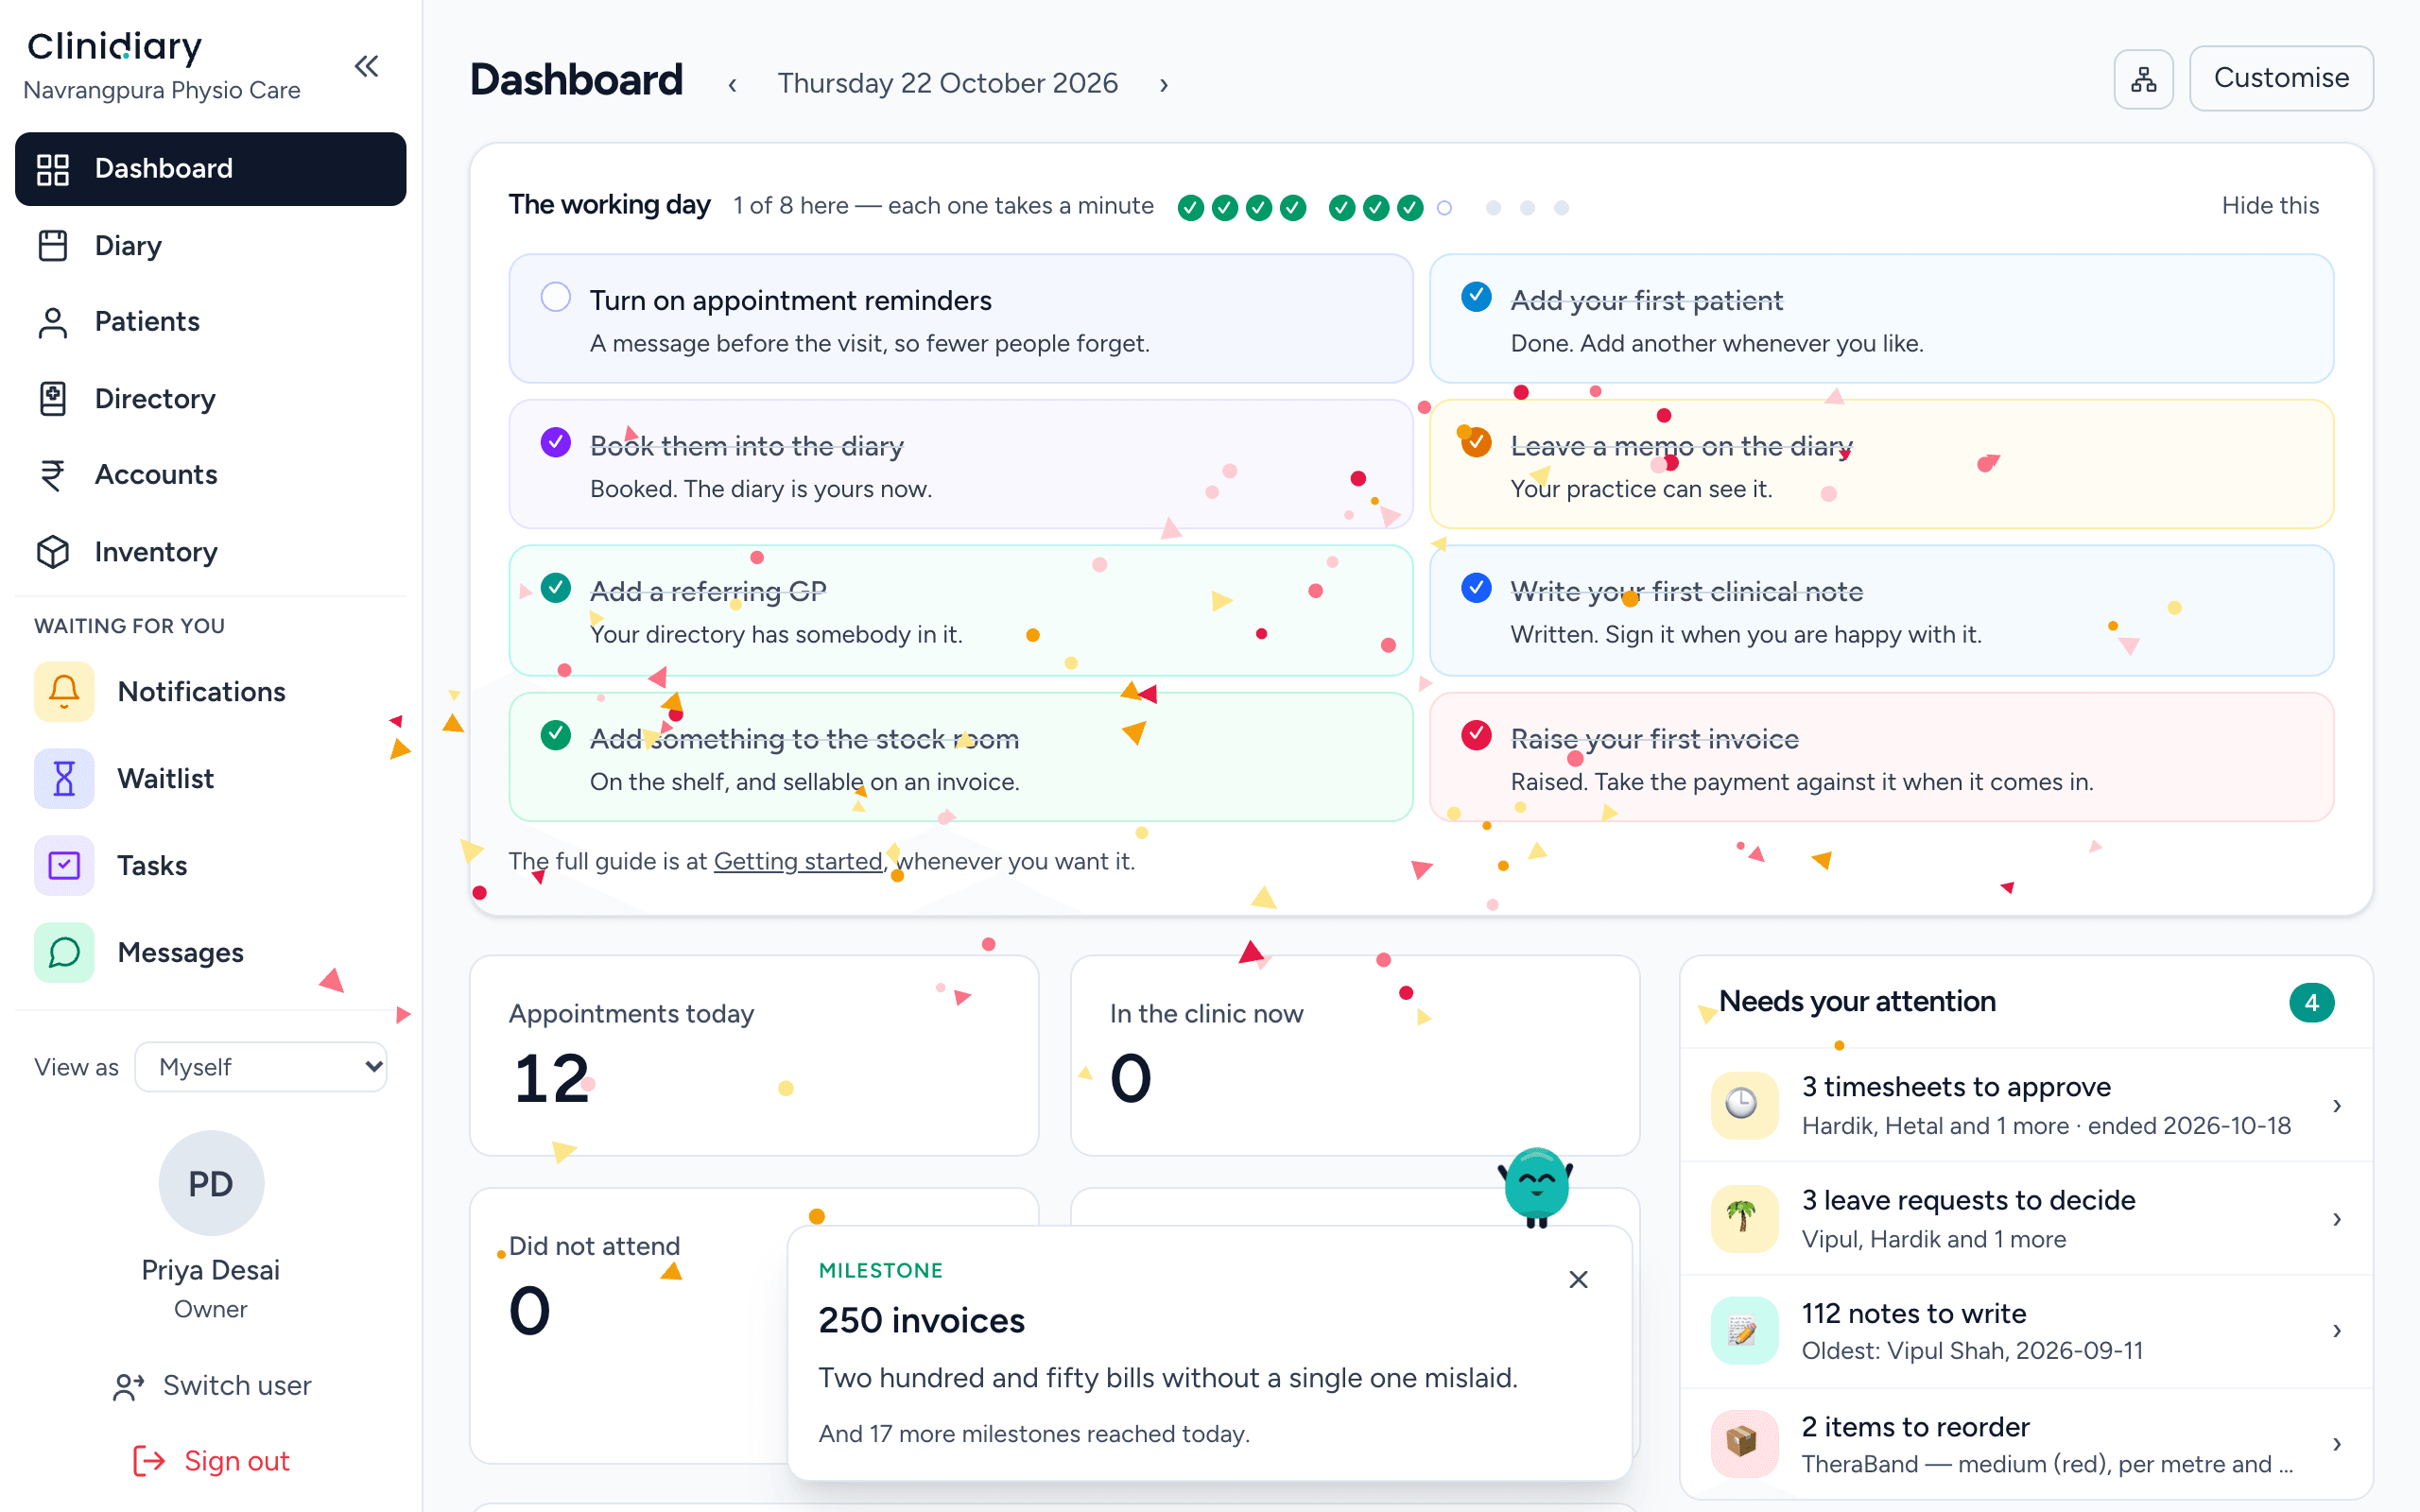Click the Tasks checkbox icon
This screenshot has height=1512, width=2420.
[64, 865]
